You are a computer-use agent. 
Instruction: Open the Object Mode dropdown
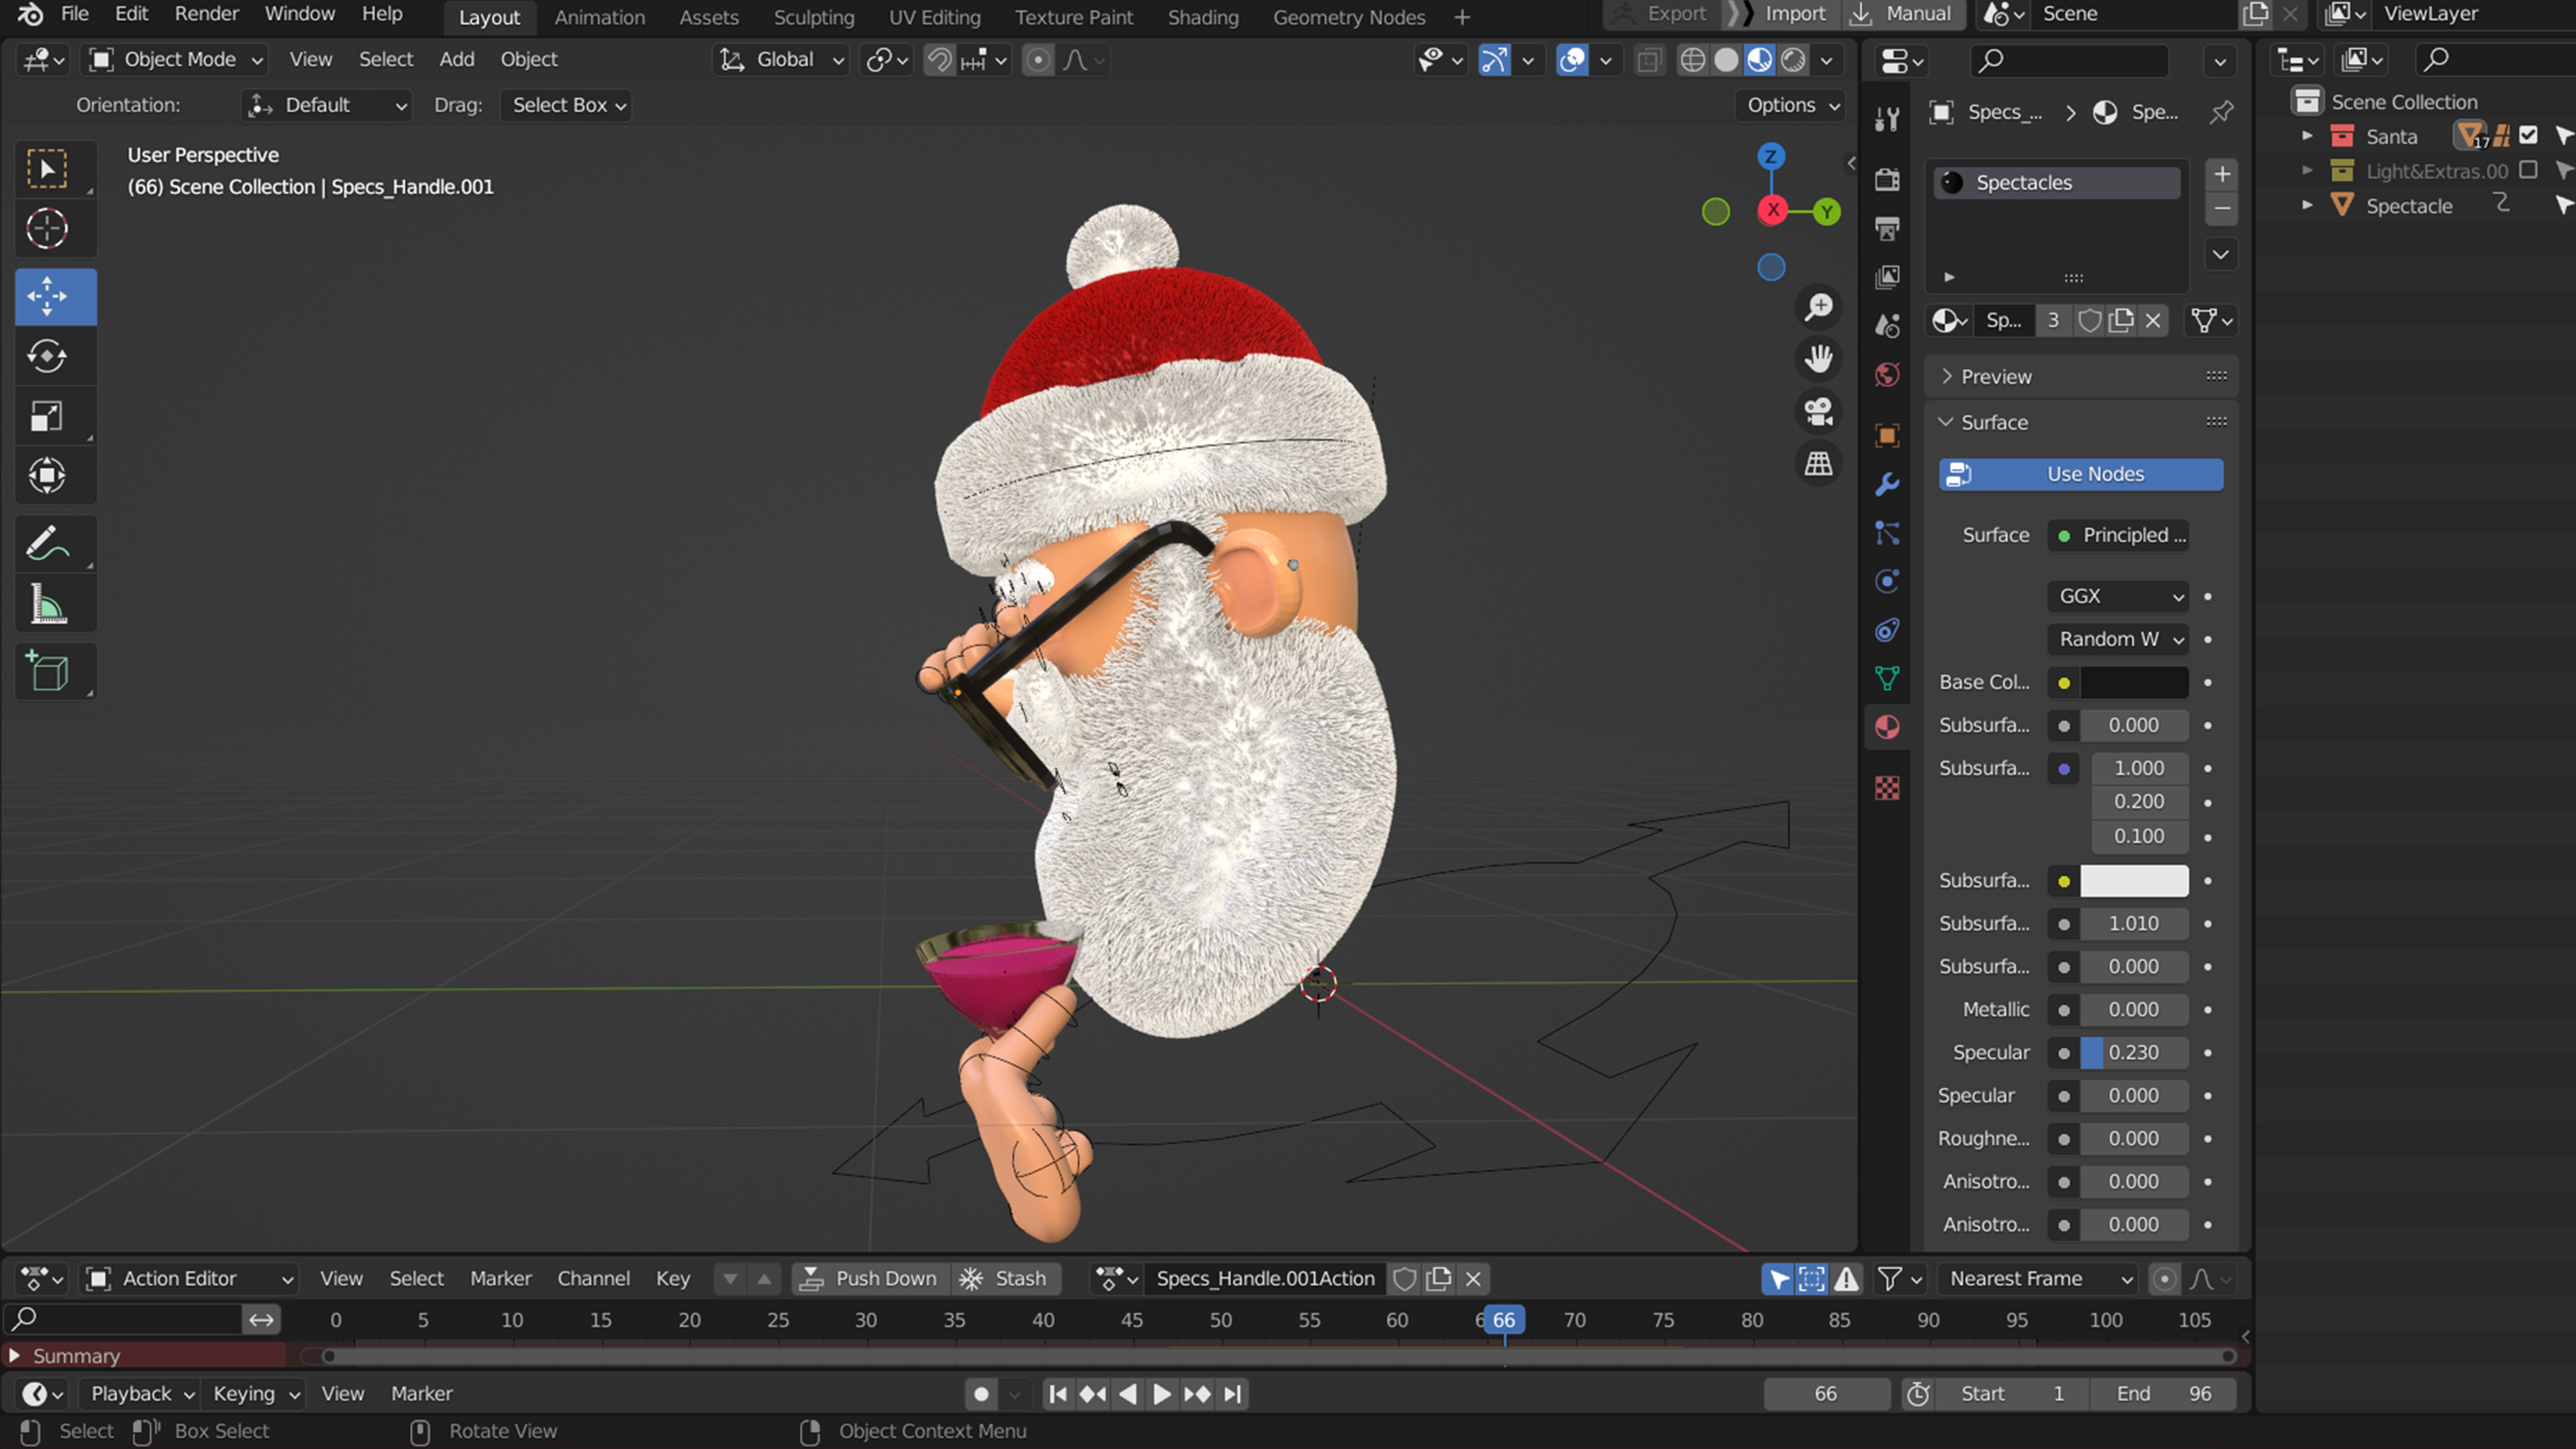pyautogui.click(x=176, y=60)
